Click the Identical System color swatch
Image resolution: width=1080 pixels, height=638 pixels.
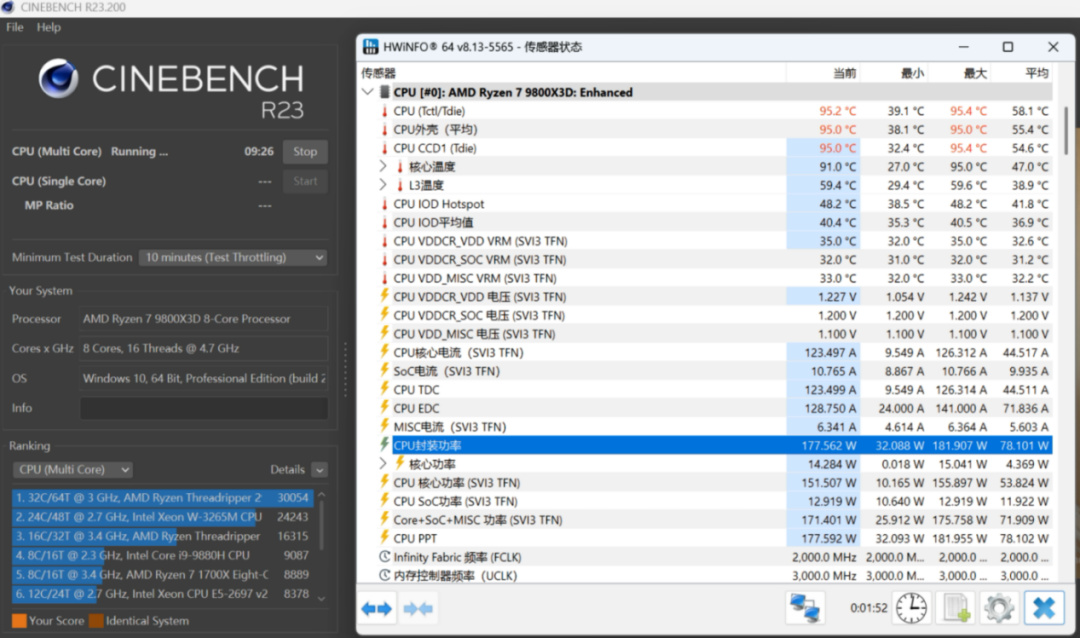96,621
